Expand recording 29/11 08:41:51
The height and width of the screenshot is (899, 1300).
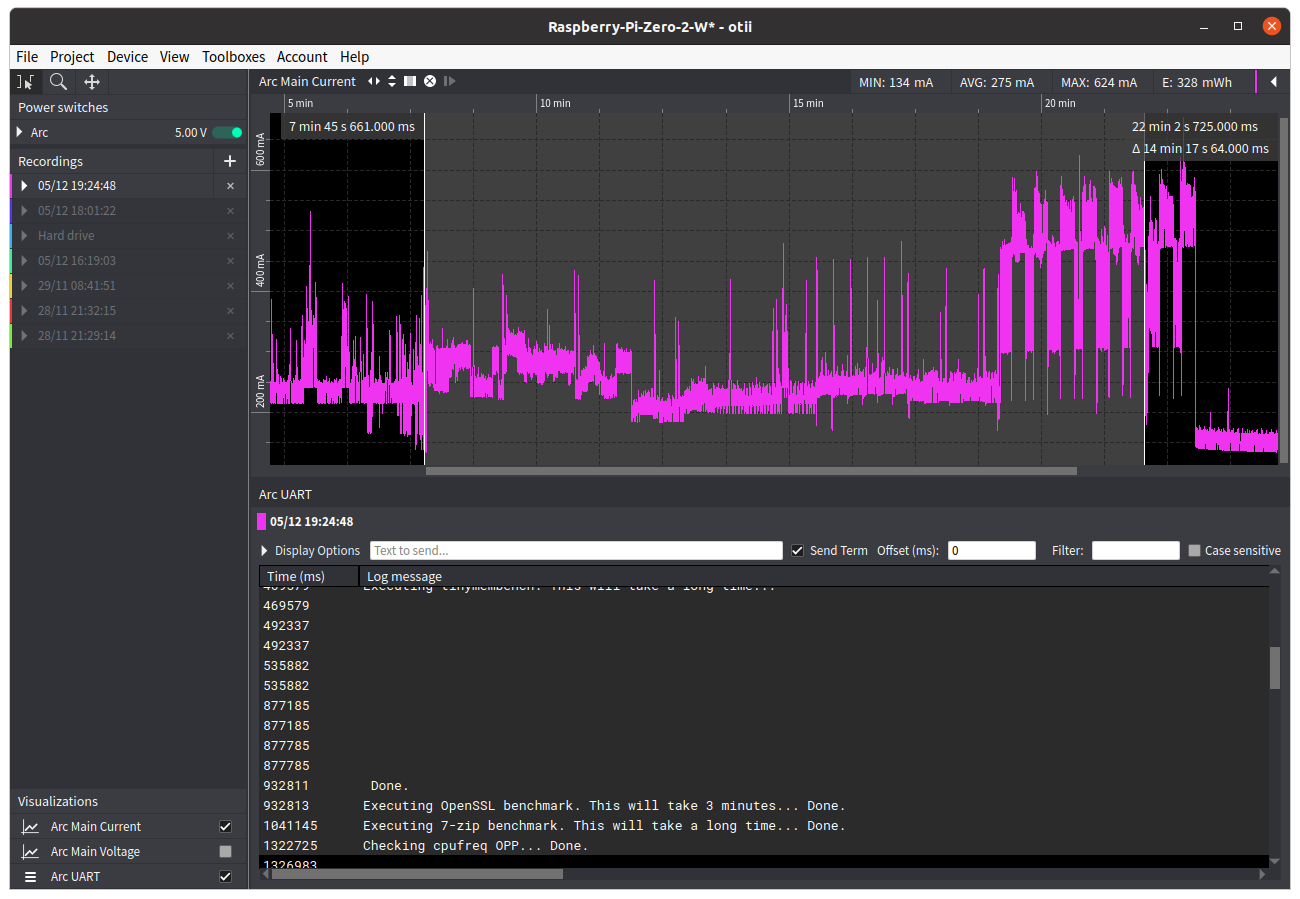pyautogui.click(x=25, y=286)
